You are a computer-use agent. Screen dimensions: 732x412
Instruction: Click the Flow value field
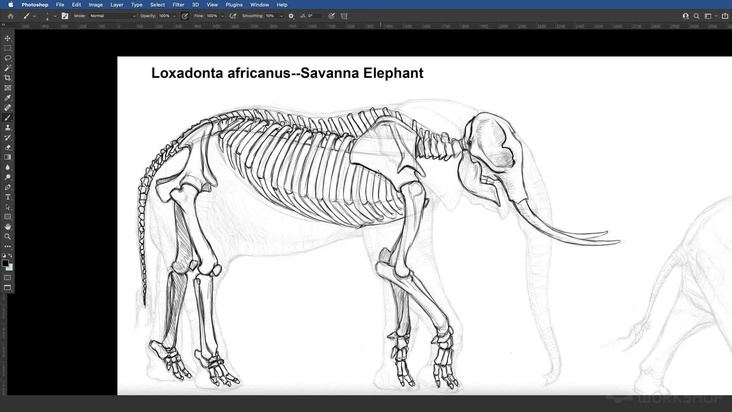[212, 16]
